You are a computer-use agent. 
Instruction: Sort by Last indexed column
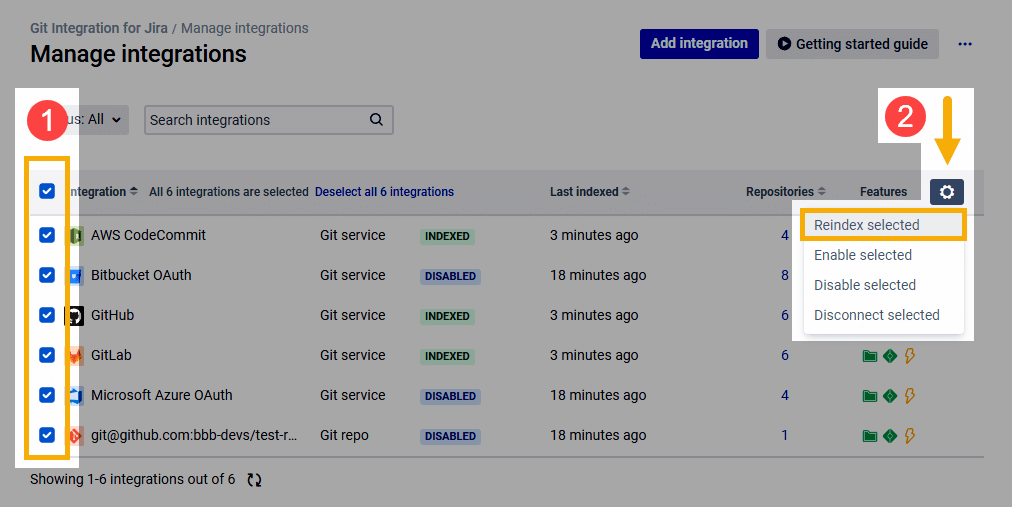[x=590, y=192]
